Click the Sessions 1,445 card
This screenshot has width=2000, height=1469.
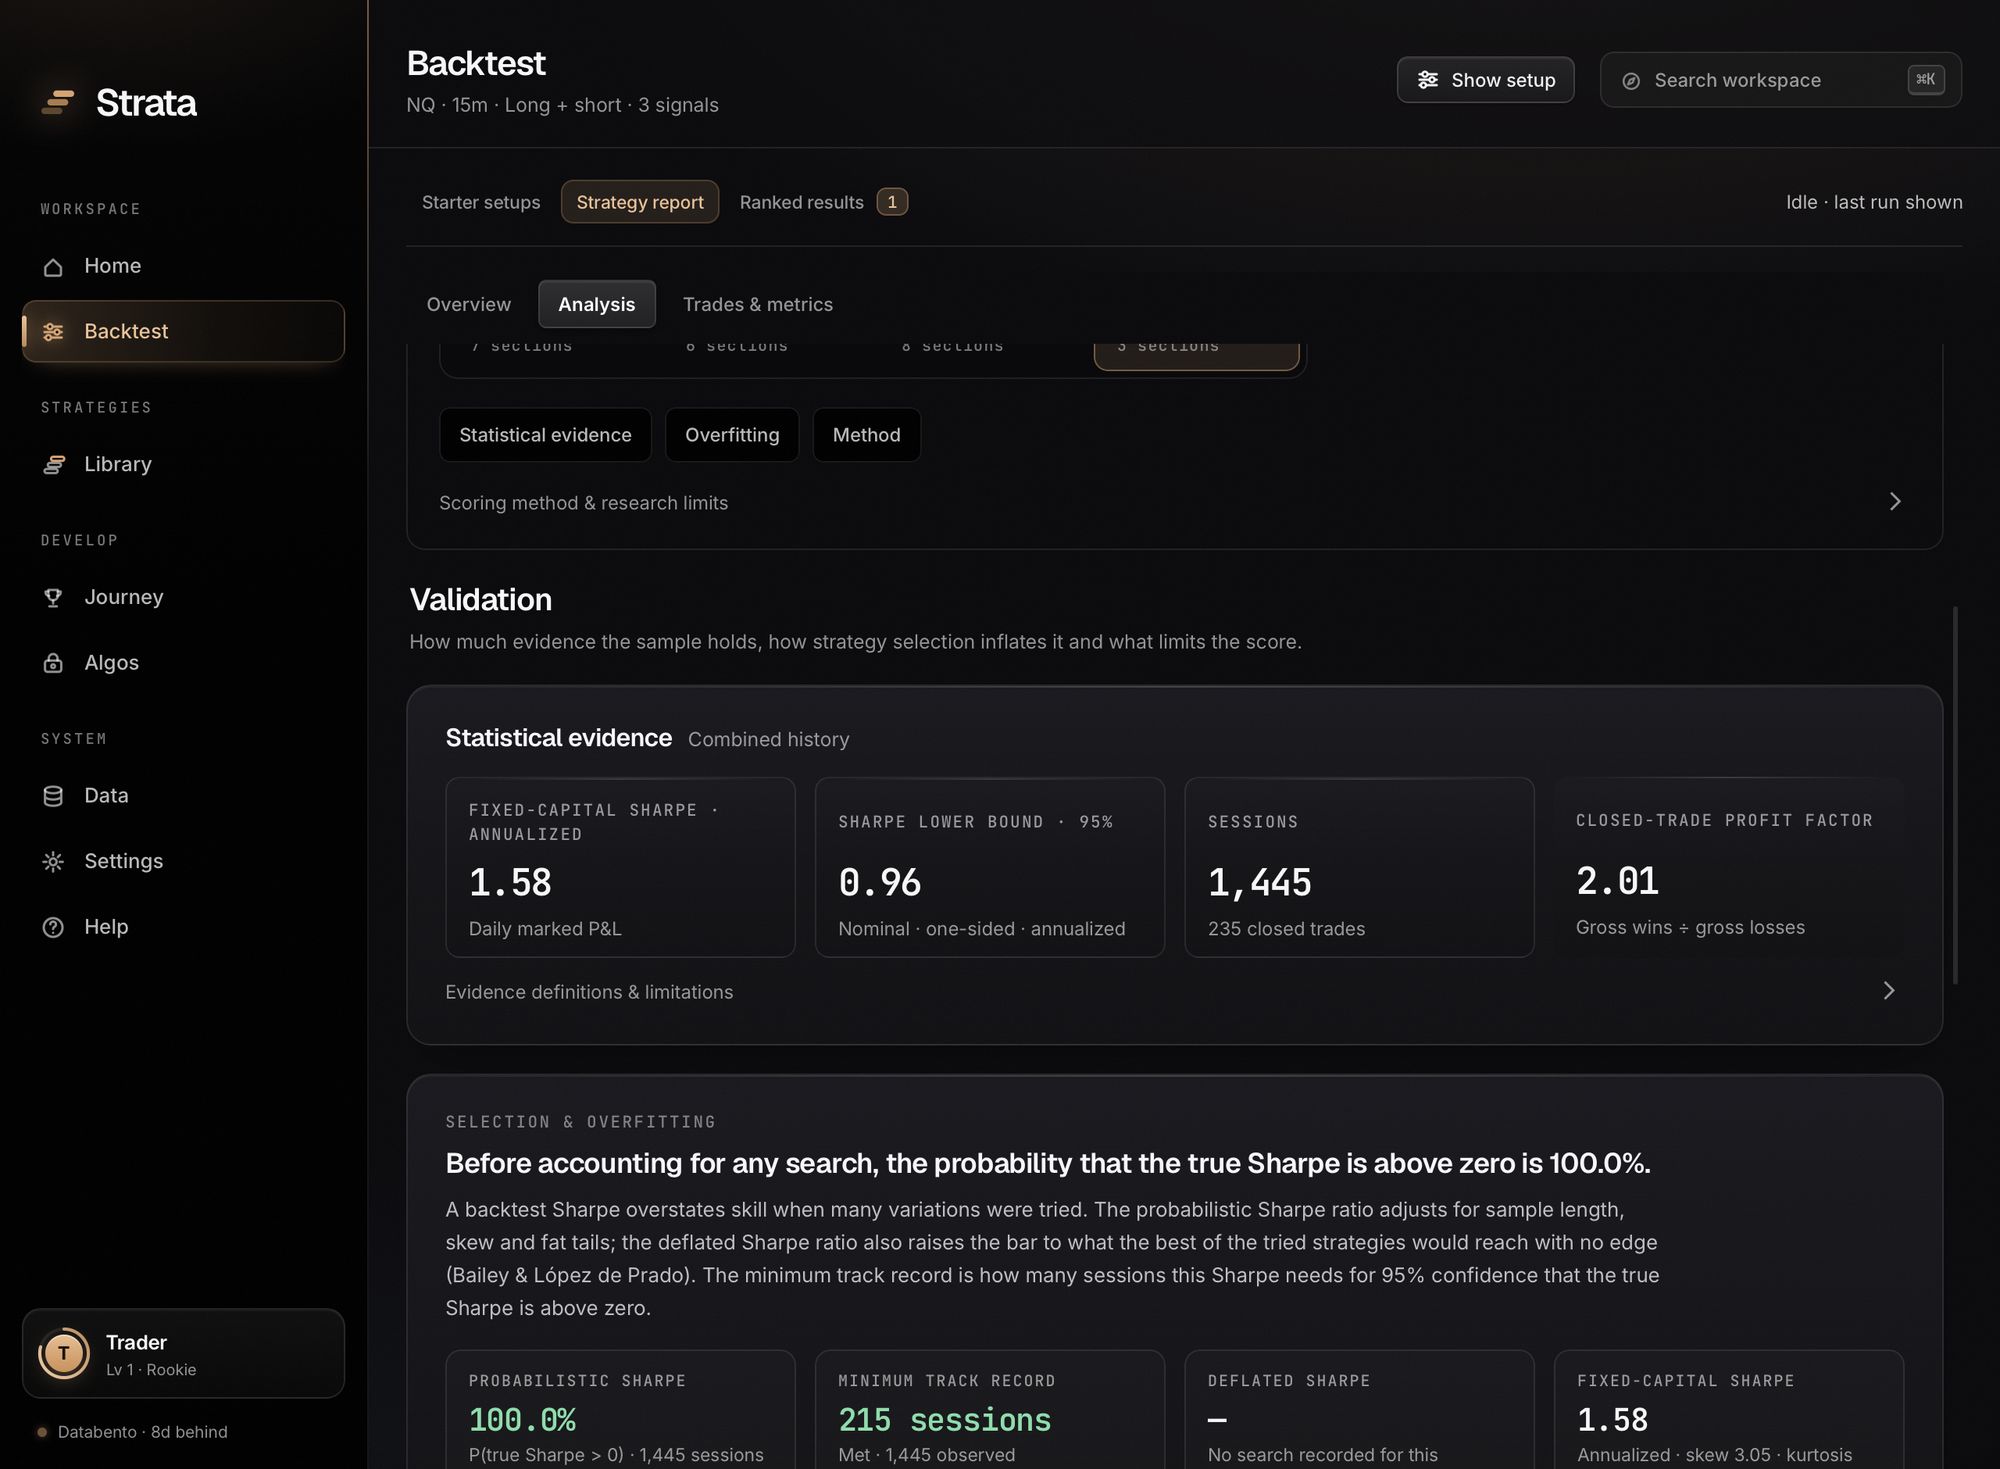tap(1359, 867)
